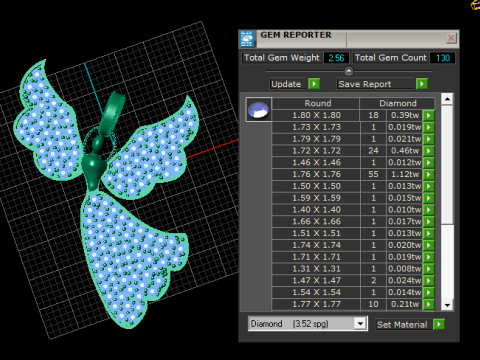
Task: Click the gem list scrollbar thumb
Action: (447, 165)
